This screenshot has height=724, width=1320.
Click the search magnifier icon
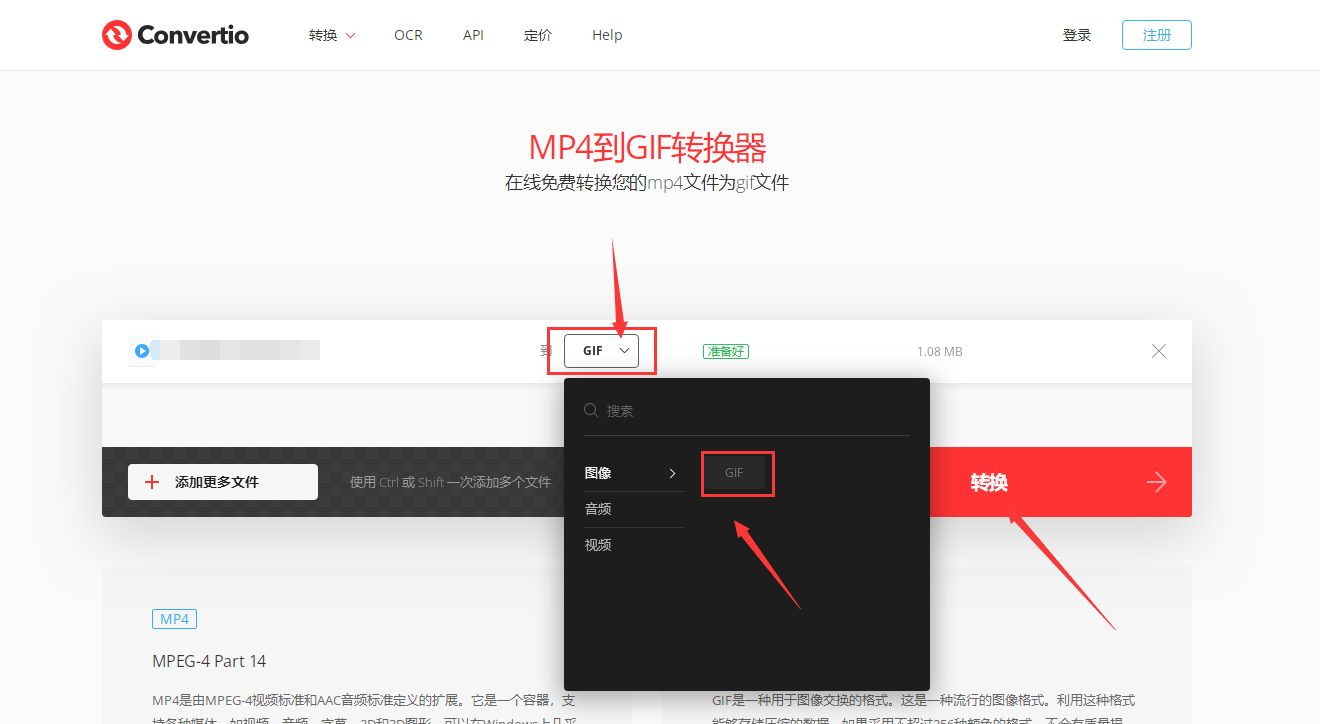[591, 410]
